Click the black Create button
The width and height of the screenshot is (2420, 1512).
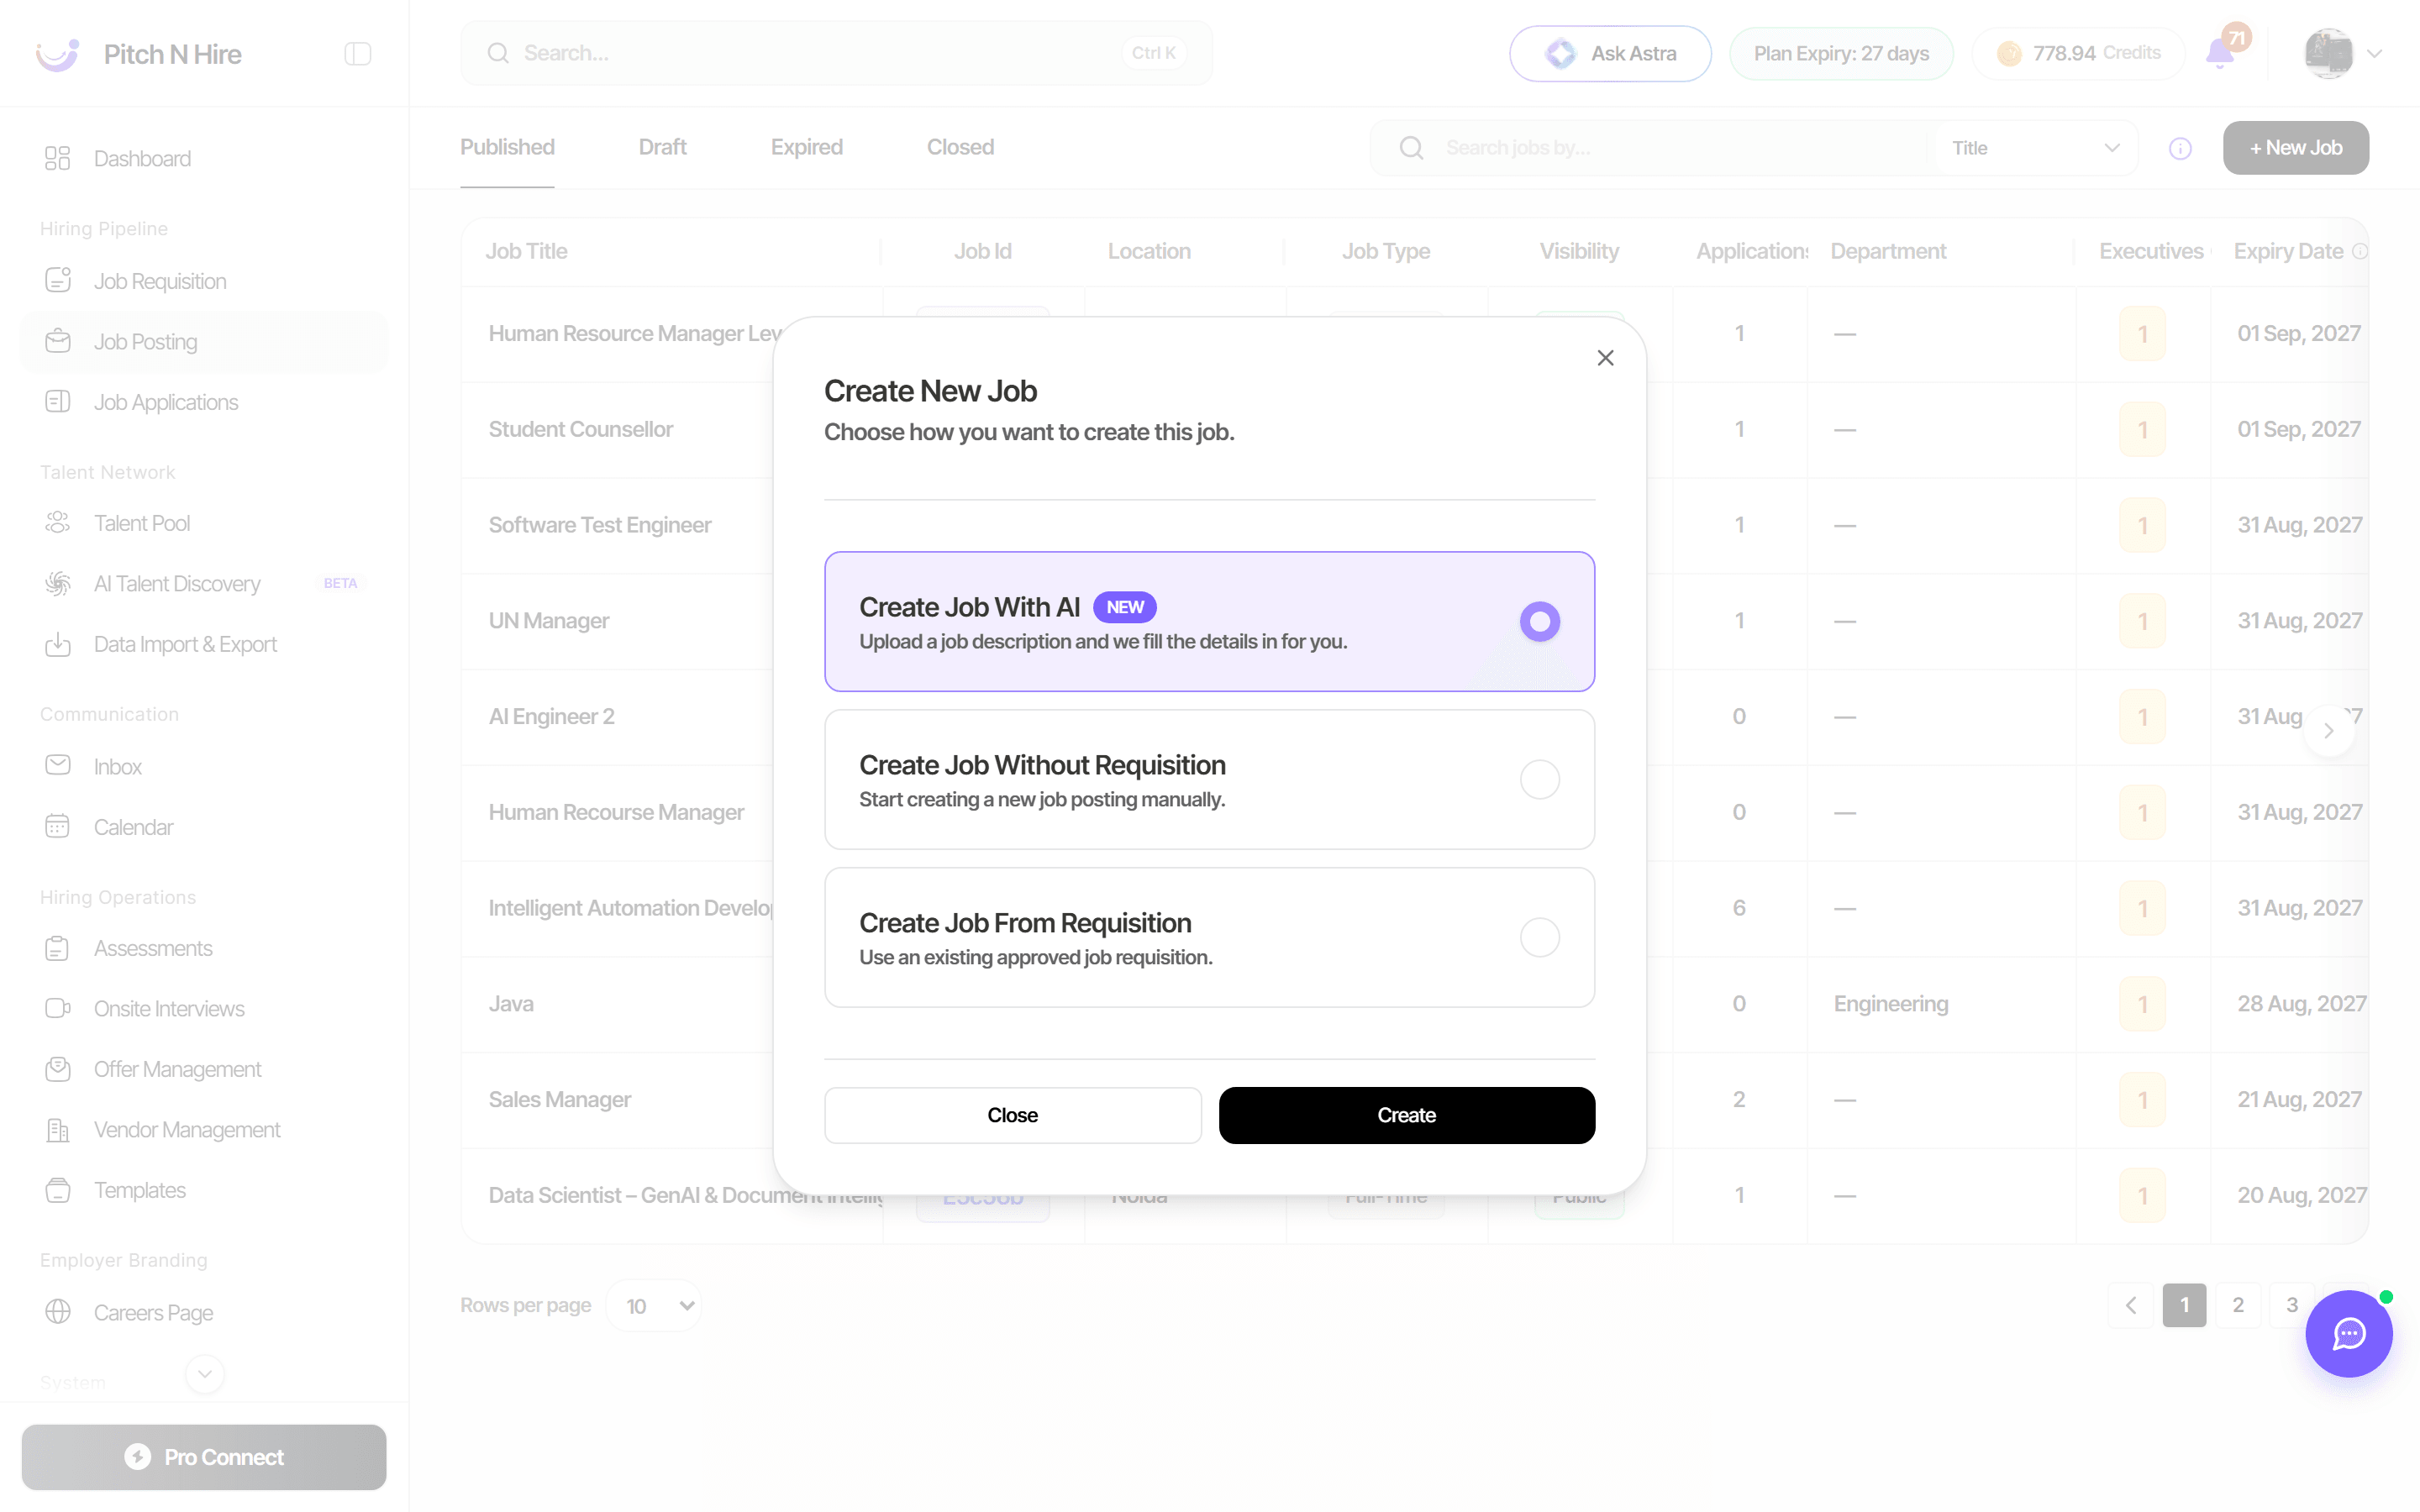pos(1406,1115)
